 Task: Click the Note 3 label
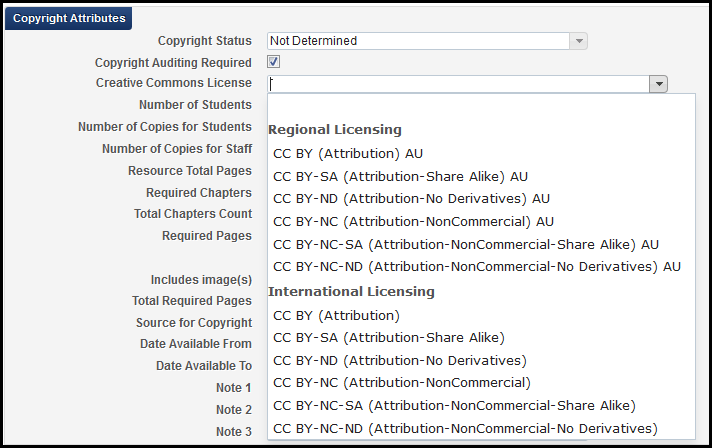click(233, 431)
